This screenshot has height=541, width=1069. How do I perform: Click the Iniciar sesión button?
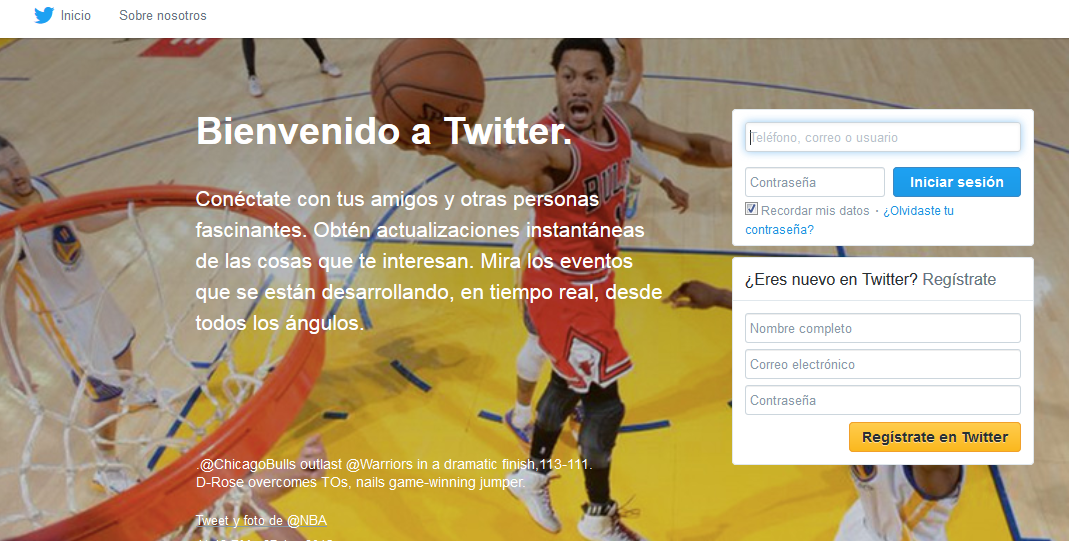coord(957,182)
